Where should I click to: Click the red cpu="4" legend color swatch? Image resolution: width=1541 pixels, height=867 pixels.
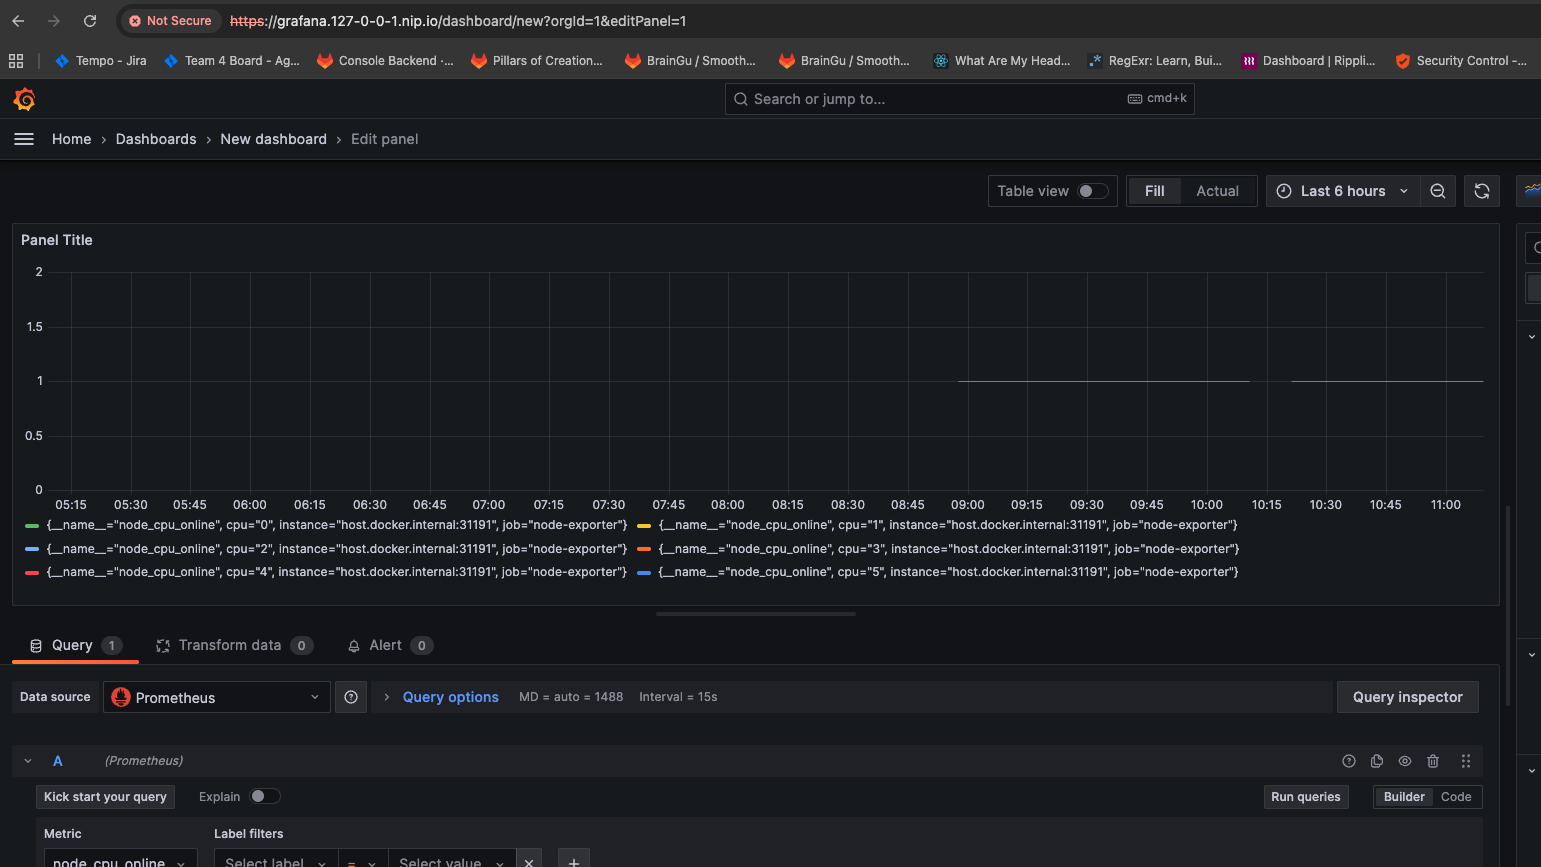coord(32,572)
